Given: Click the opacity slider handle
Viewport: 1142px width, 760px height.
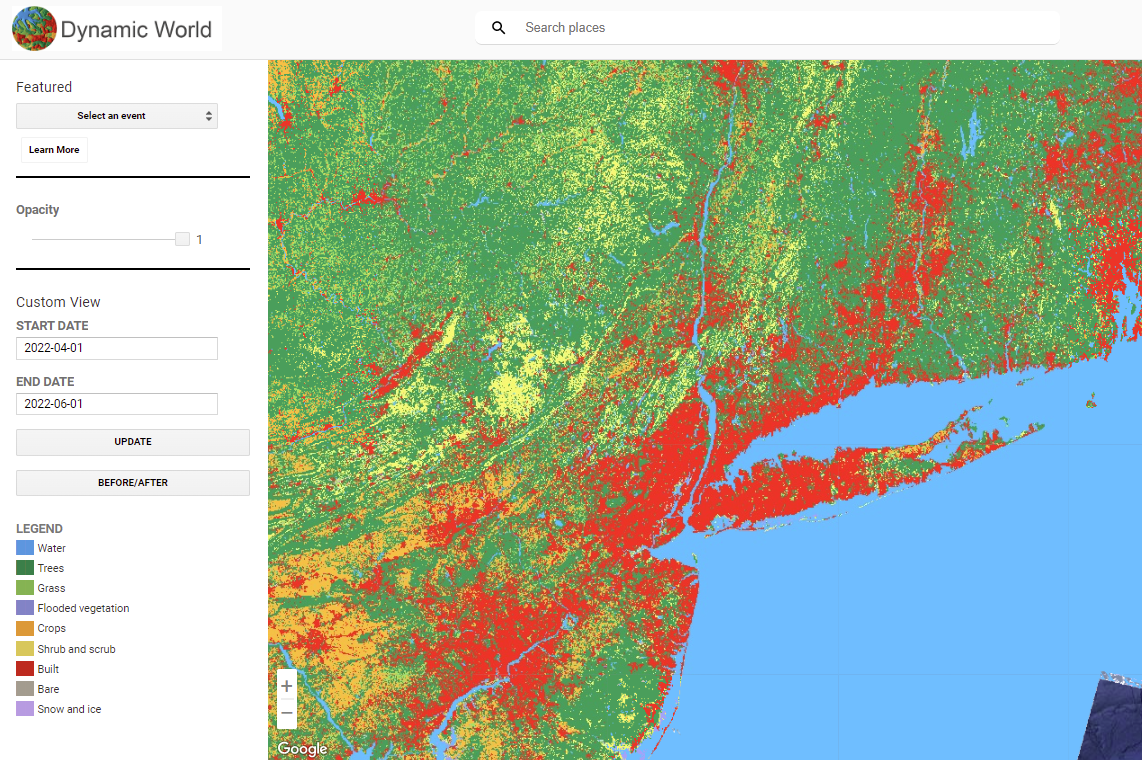Looking at the screenshot, I should pos(182,239).
